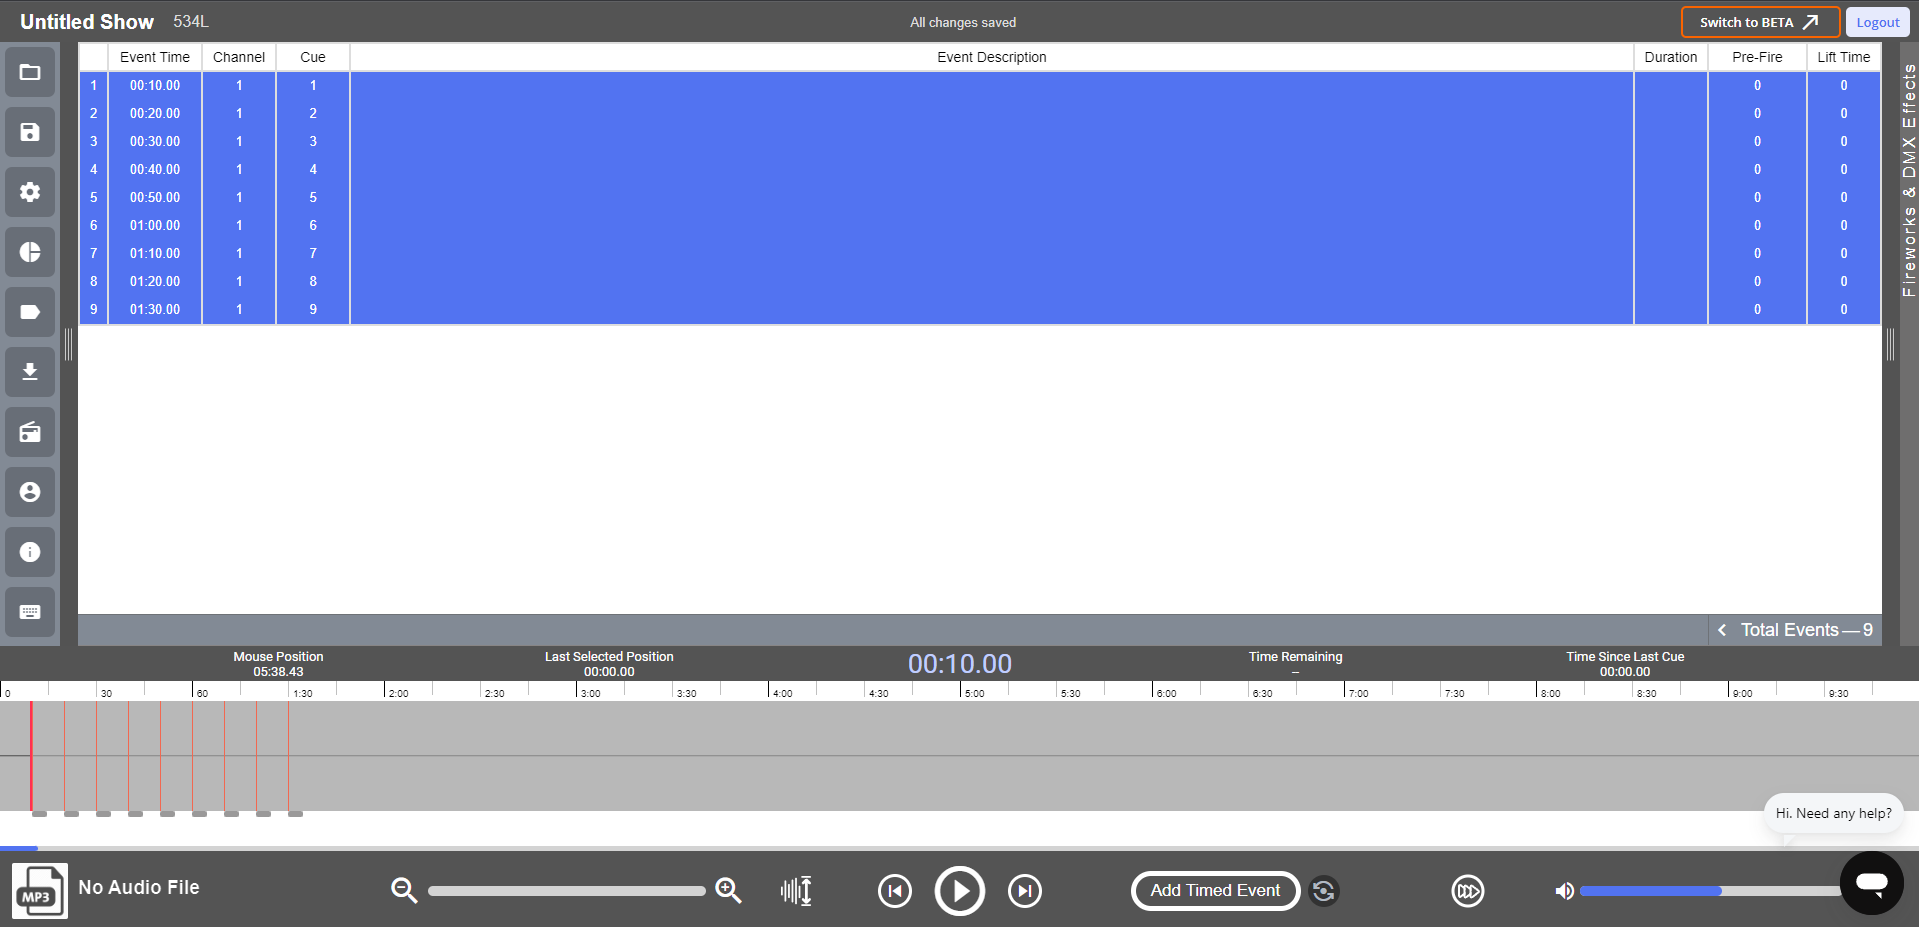
Task: Click the save disk icon
Action: coord(30,132)
